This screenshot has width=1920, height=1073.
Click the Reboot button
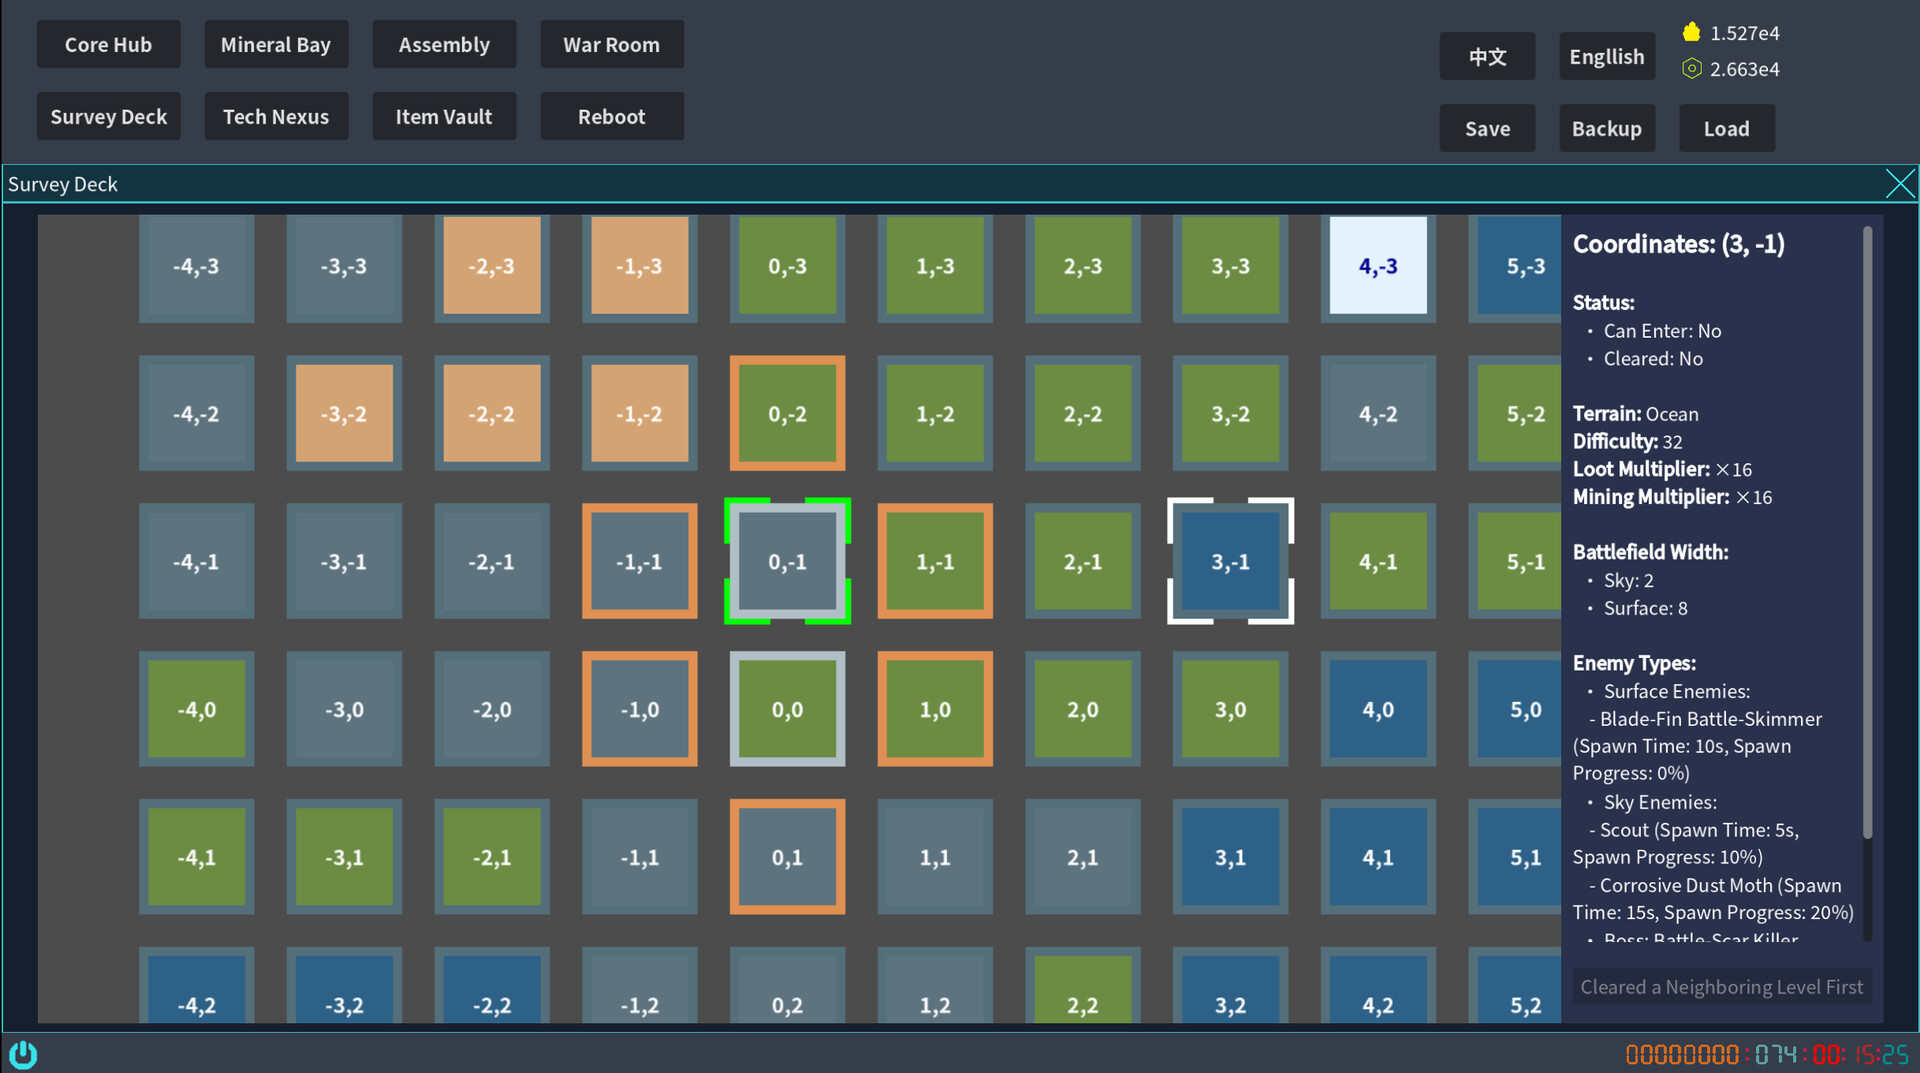tap(611, 116)
